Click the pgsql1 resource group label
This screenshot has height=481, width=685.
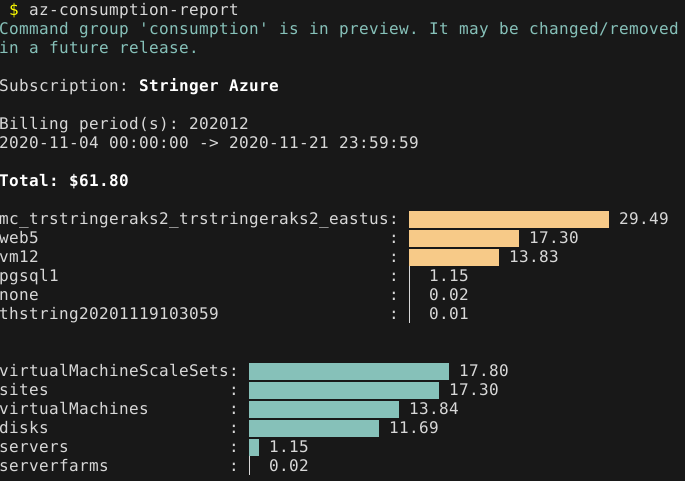29,276
